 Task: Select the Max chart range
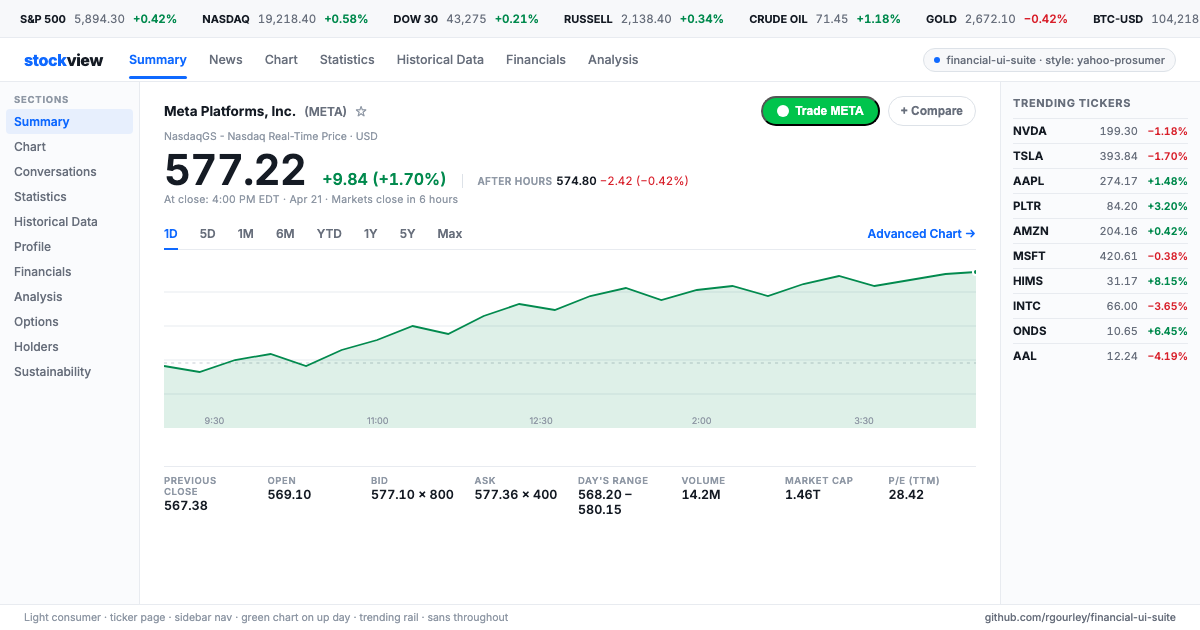click(450, 234)
